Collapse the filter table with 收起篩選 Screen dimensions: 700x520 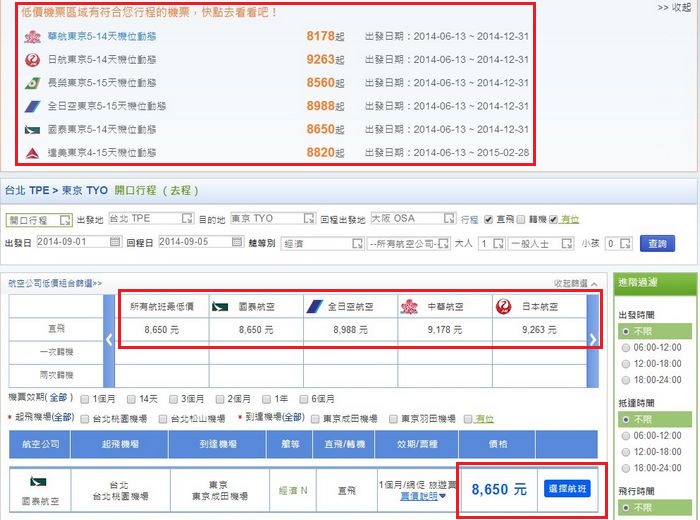pos(575,283)
